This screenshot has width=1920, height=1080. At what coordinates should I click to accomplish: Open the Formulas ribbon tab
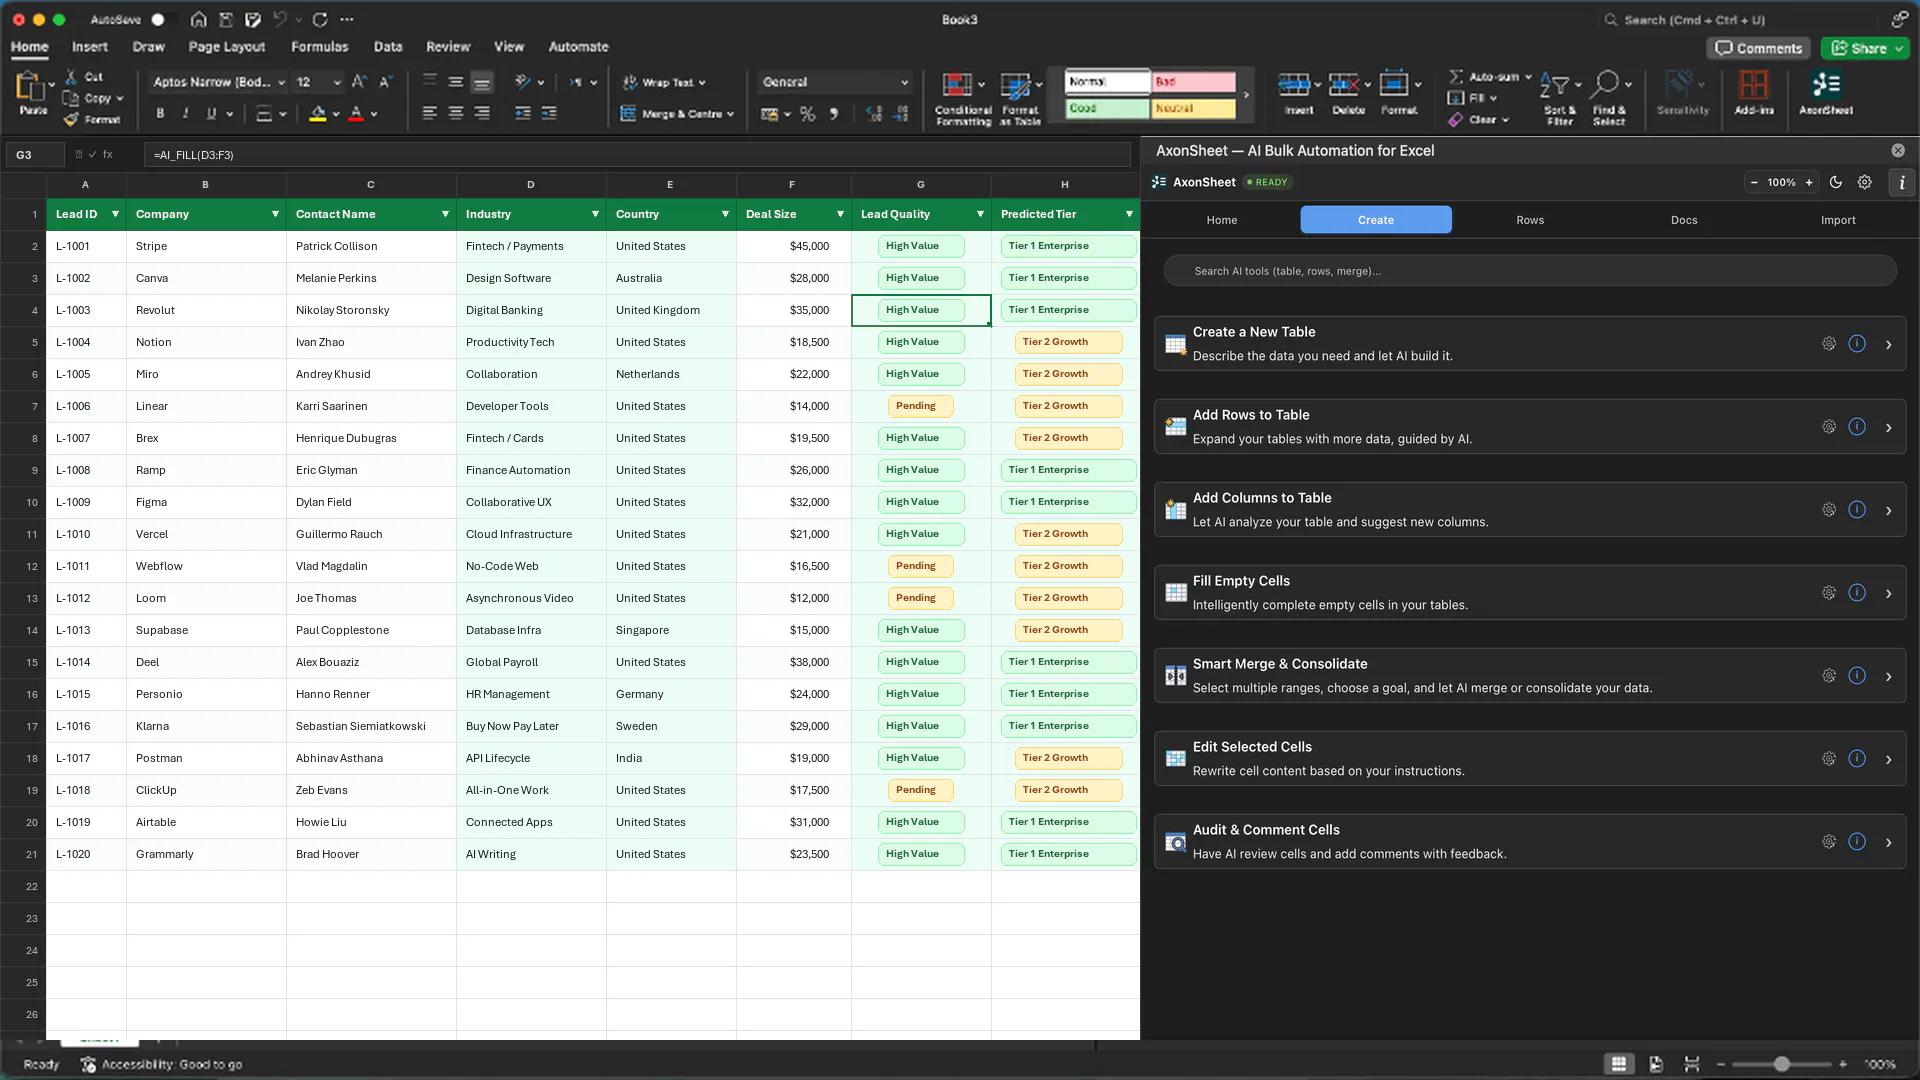[320, 47]
